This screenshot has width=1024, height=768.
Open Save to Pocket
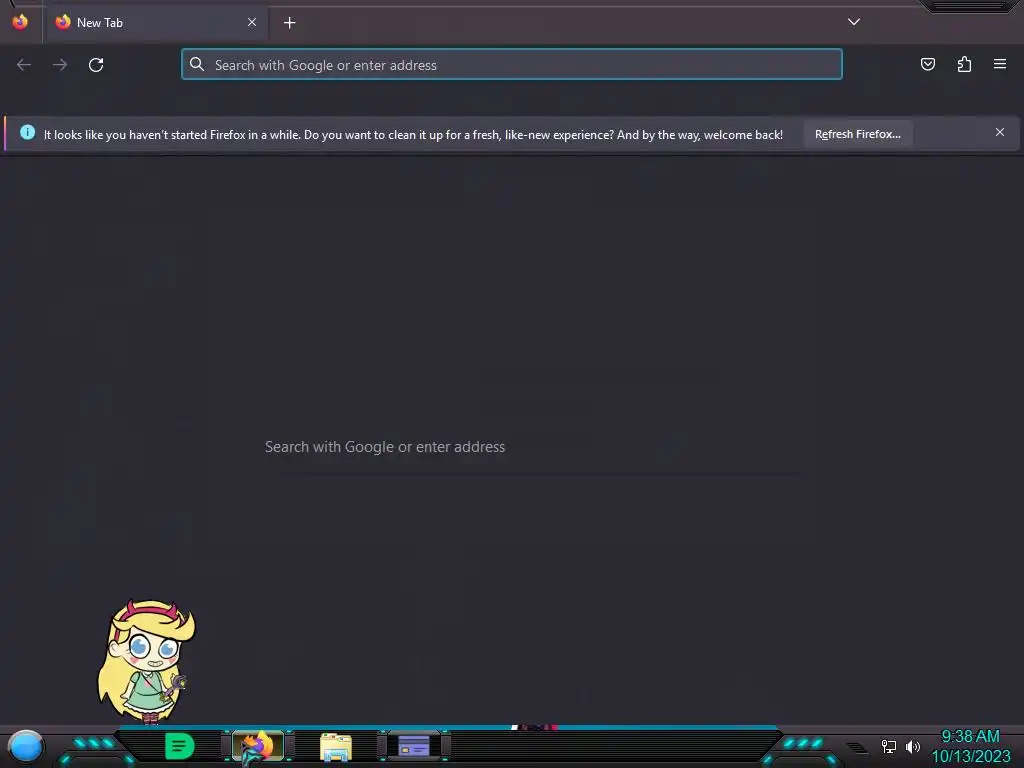[927, 64]
